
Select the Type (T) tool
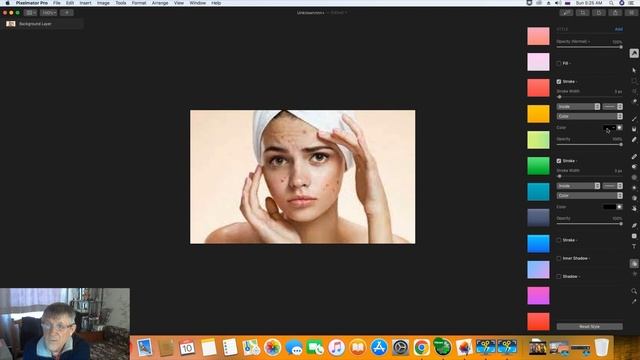coord(634,247)
